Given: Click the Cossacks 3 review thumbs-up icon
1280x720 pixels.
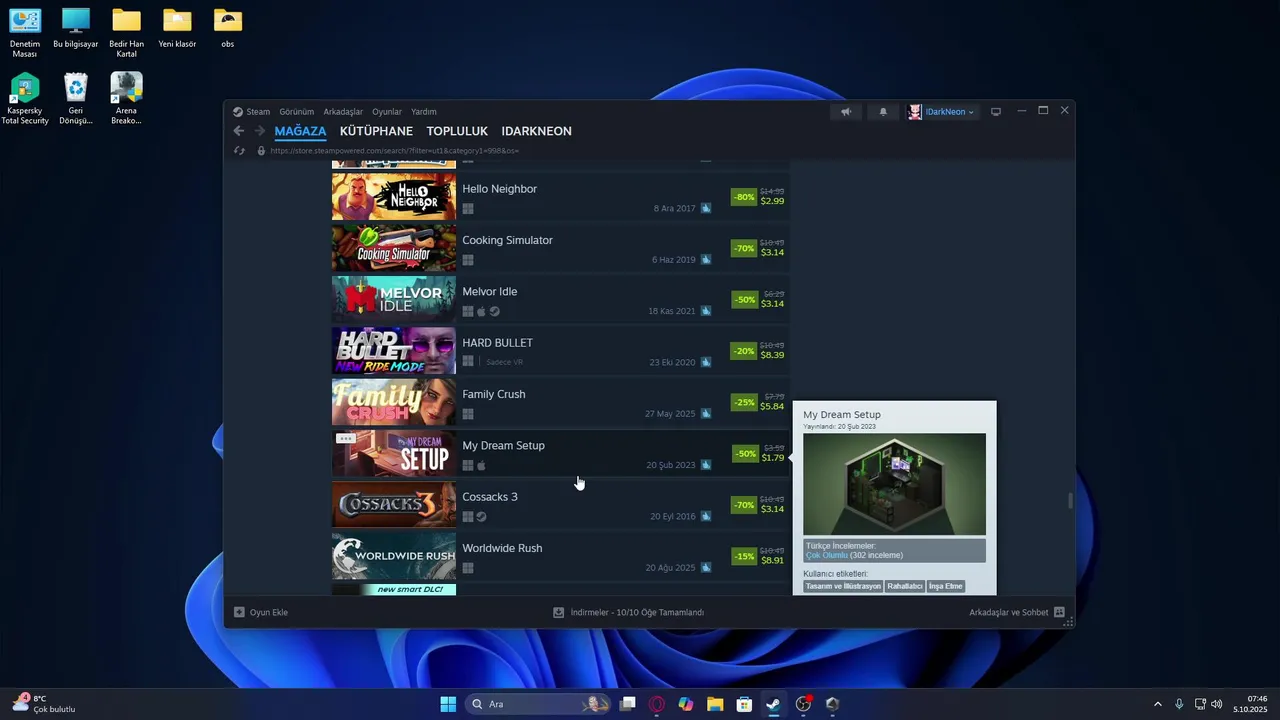Looking at the screenshot, I should pos(706,517).
